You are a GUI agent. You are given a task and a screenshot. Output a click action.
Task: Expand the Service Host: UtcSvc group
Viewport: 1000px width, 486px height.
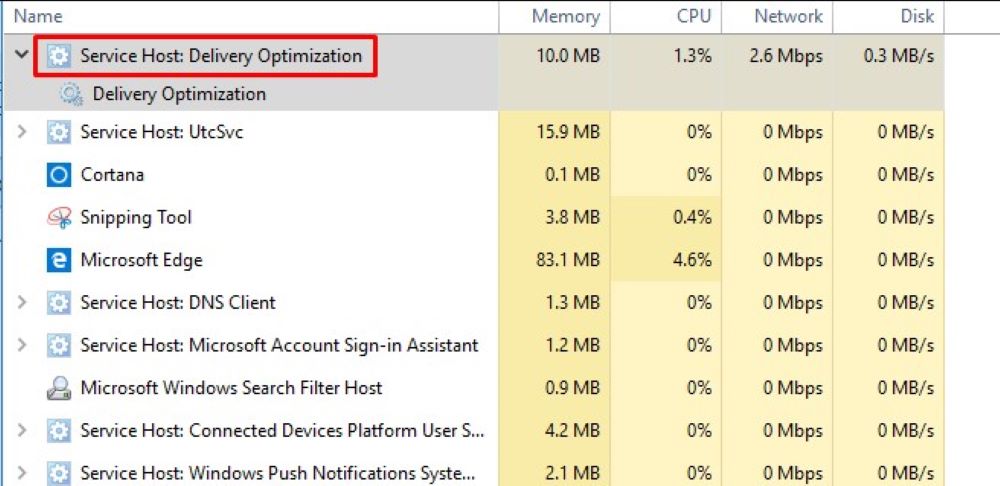22,132
